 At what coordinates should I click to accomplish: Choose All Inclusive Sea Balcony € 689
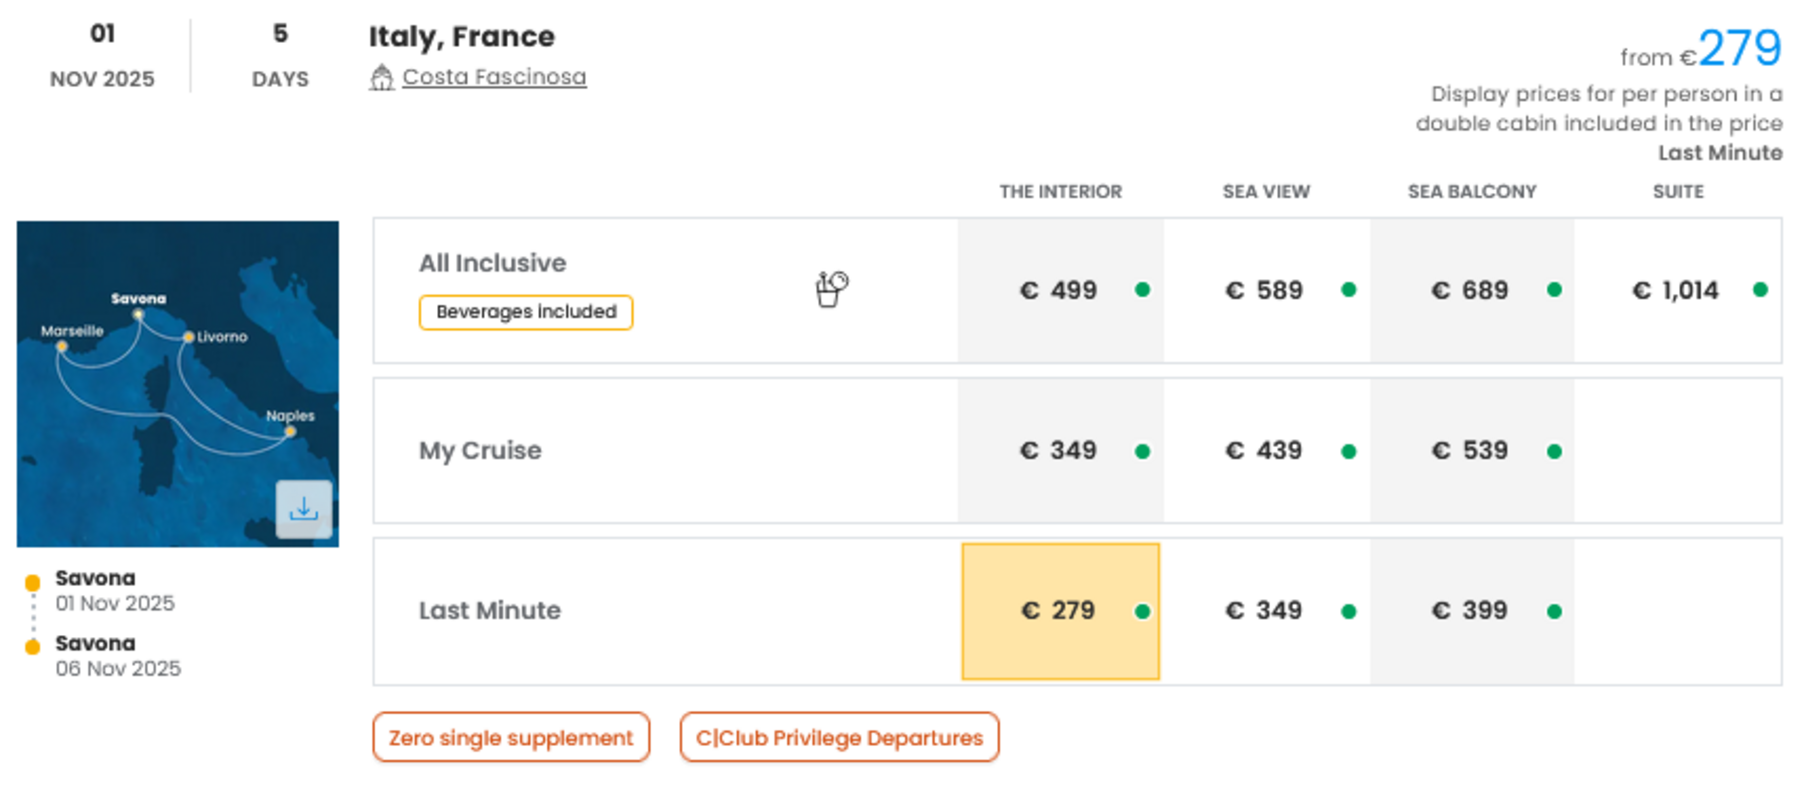point(1471,290)
